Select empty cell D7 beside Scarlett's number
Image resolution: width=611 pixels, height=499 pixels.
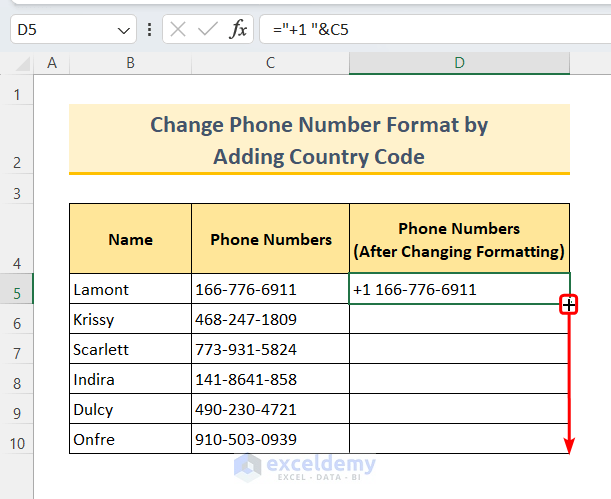(459, 349)
